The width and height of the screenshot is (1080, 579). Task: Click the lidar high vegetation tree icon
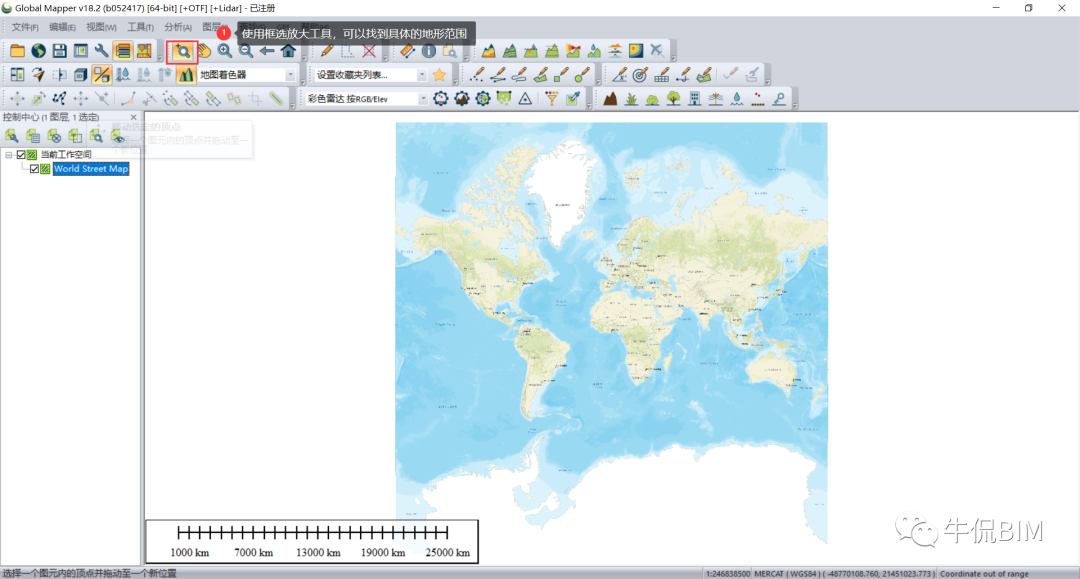pyautogui.click(x=674, y=98)
